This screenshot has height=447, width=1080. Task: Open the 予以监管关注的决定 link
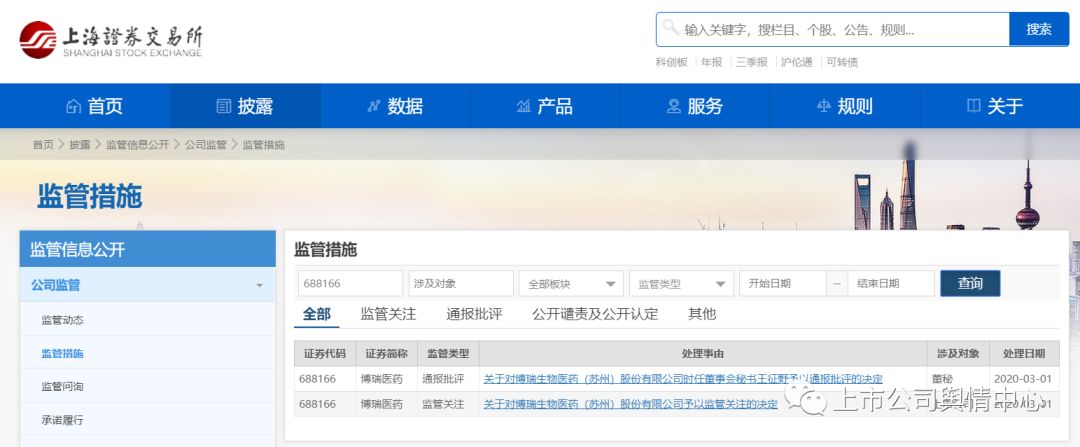[631, 404]
